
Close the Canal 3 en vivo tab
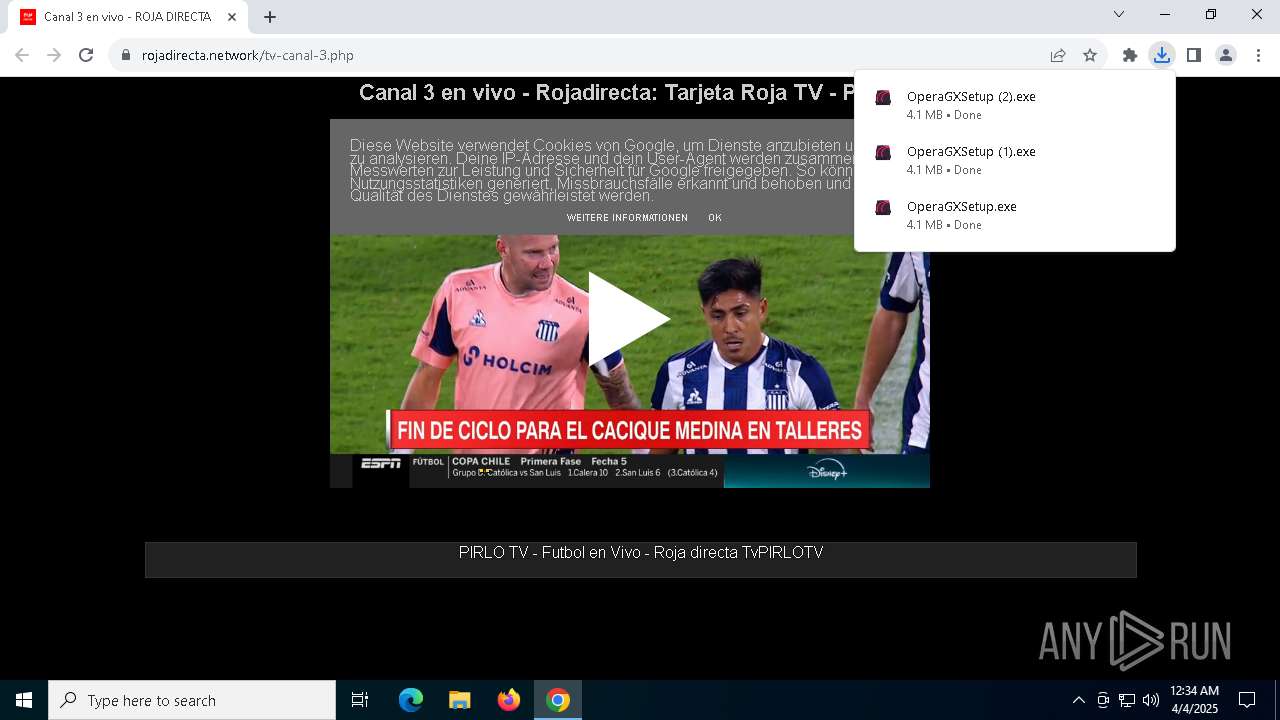(x=232, y=17)
